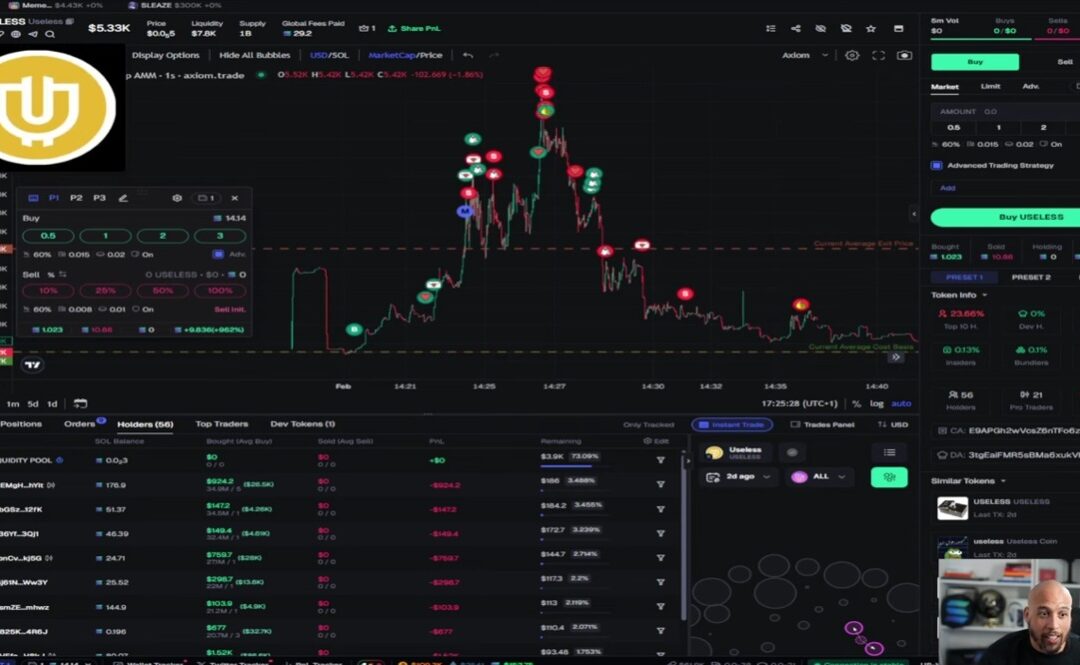Close the floating instant trade panel

234,198
